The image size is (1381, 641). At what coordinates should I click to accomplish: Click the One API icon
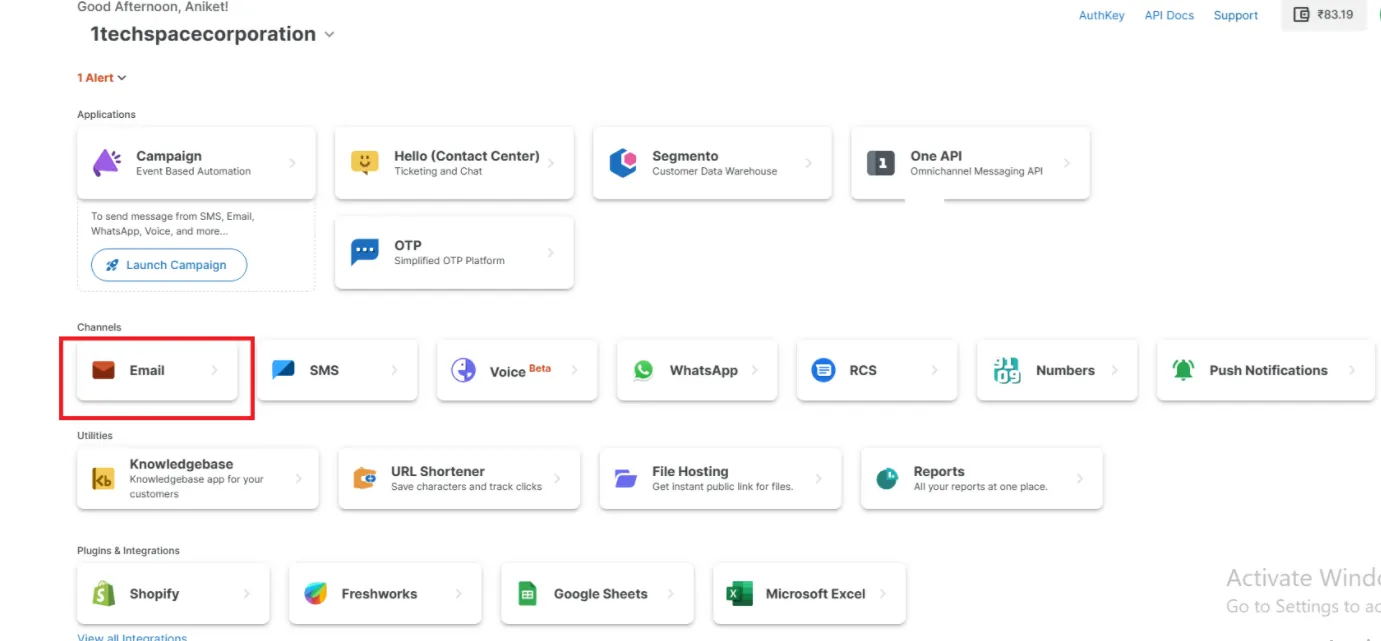click(881, 163)
